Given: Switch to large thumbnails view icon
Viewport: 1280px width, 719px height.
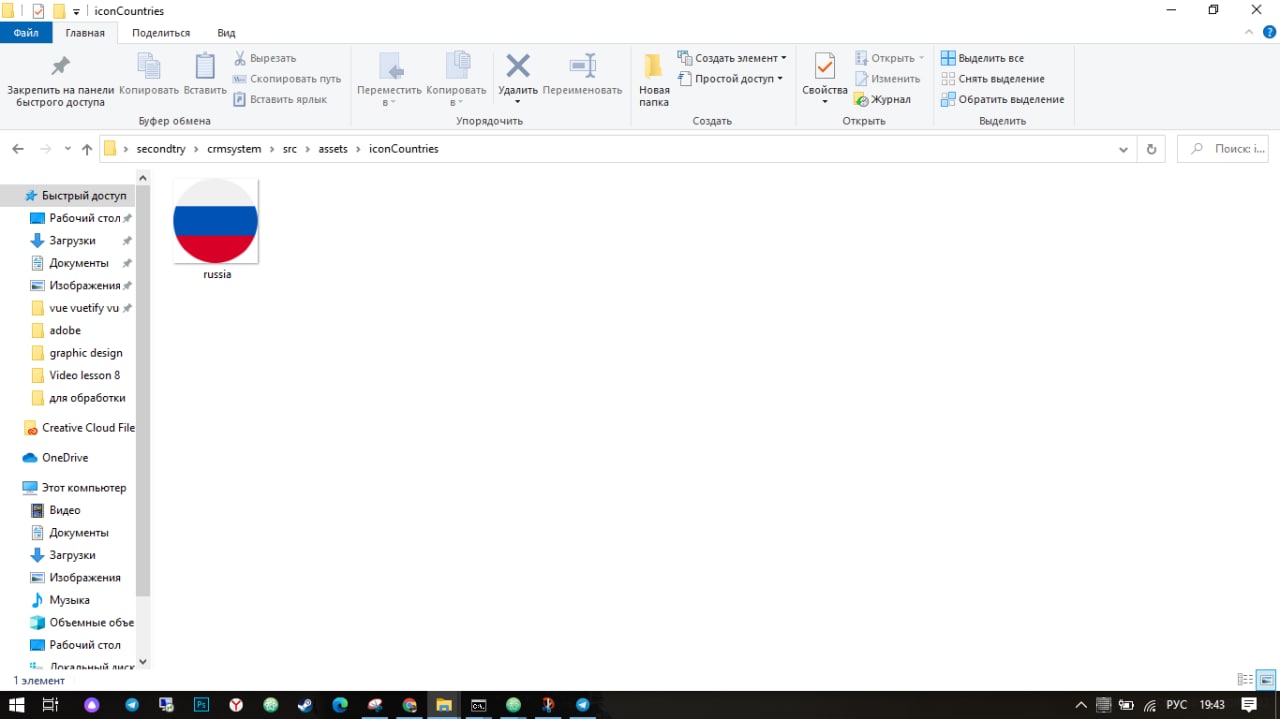Looking at the screenshot, I should 1266,680.
